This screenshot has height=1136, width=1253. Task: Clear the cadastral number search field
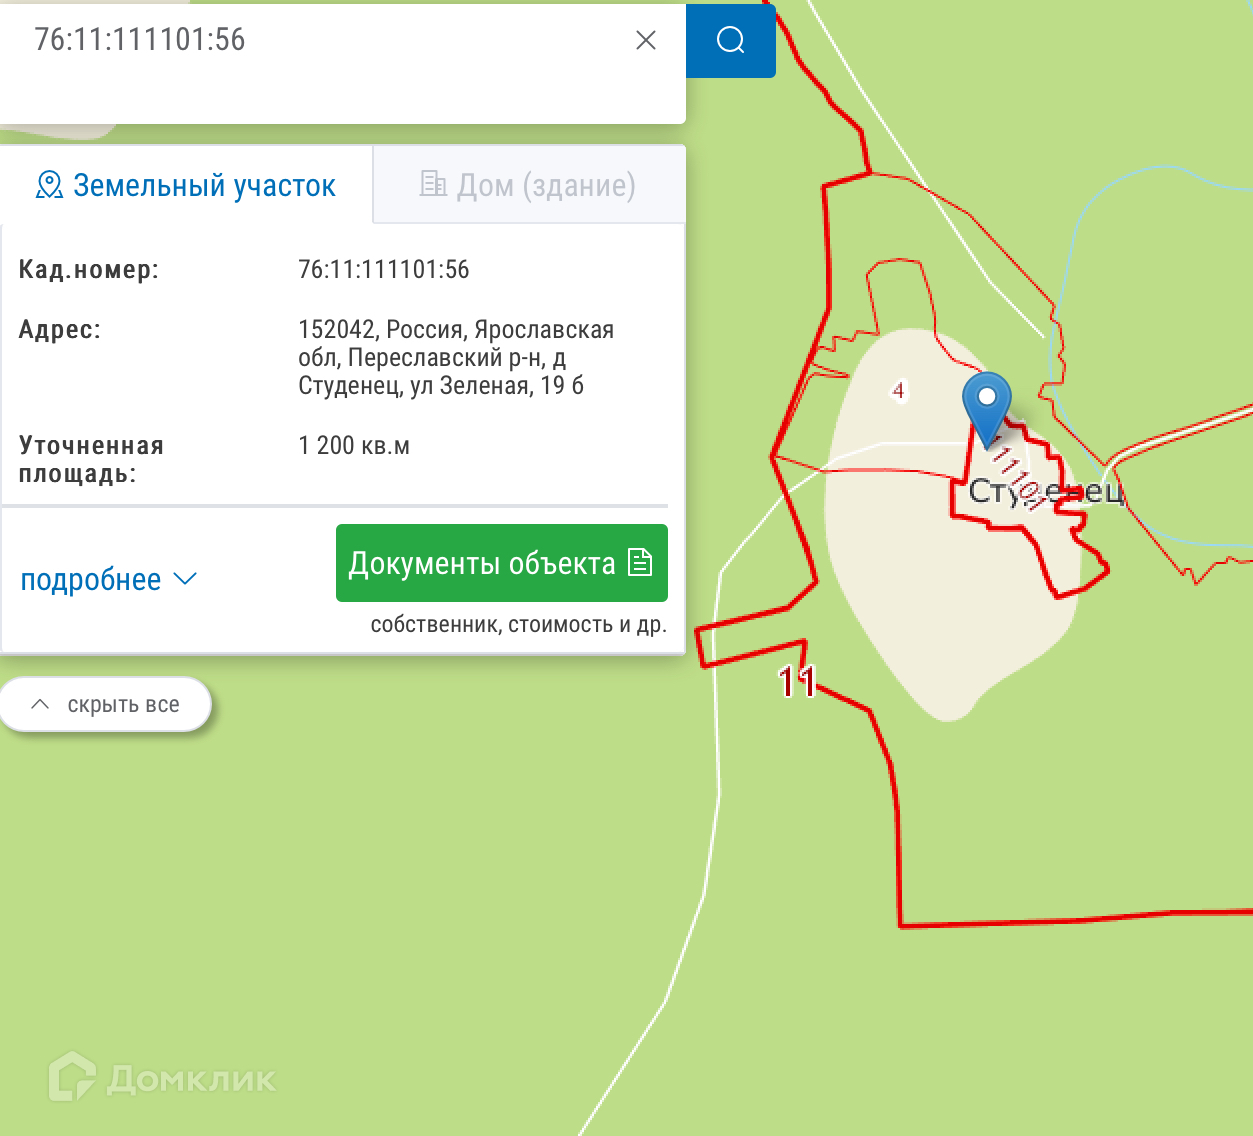[646, 40]
